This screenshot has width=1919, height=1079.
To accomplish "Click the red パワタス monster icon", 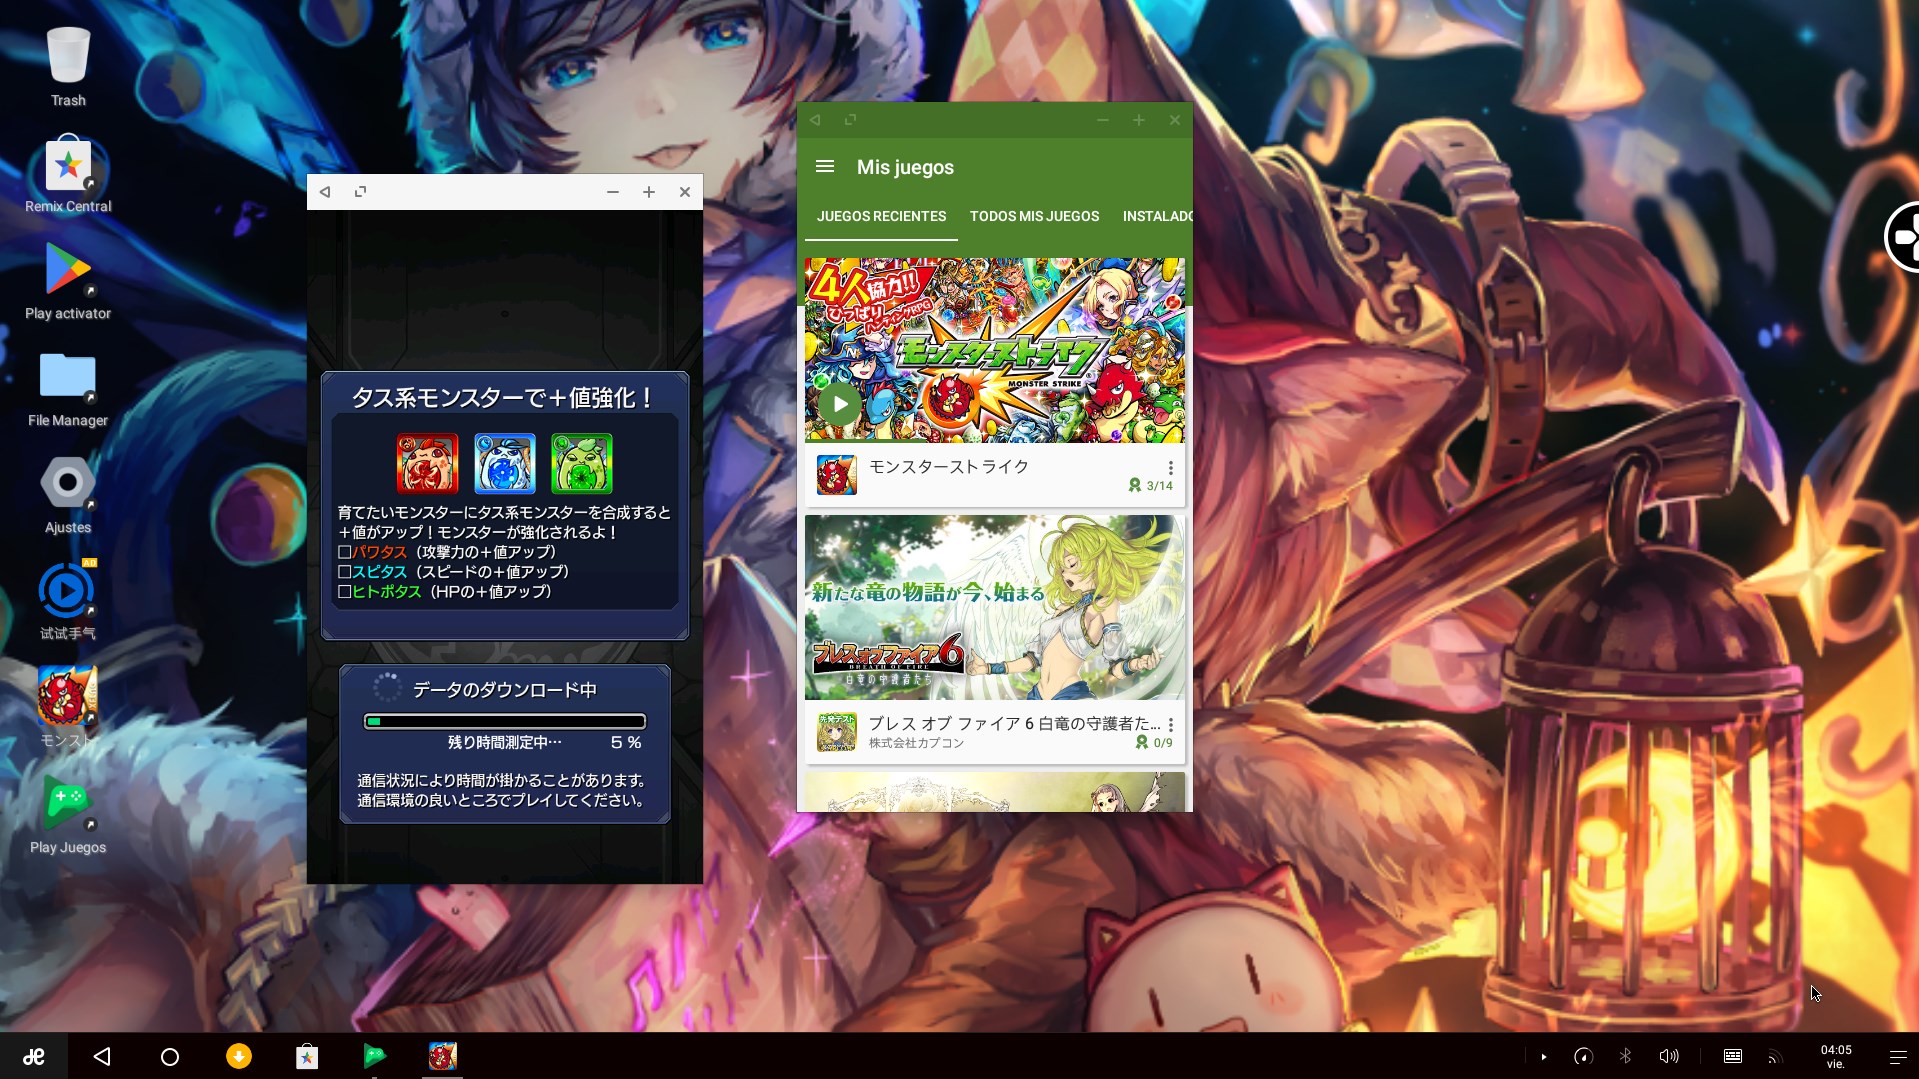I will click(x=427, y=463).
